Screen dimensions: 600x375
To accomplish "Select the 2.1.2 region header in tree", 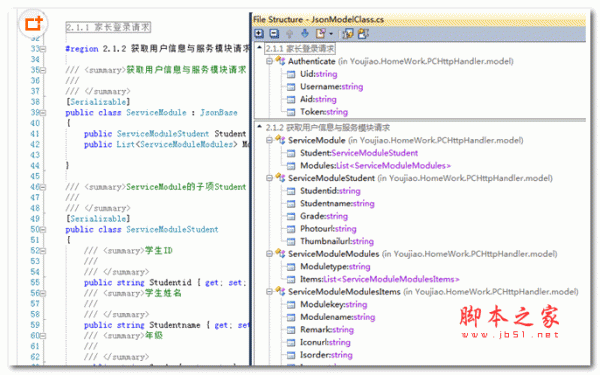I will pyautogui.click(x=328, y=127).
